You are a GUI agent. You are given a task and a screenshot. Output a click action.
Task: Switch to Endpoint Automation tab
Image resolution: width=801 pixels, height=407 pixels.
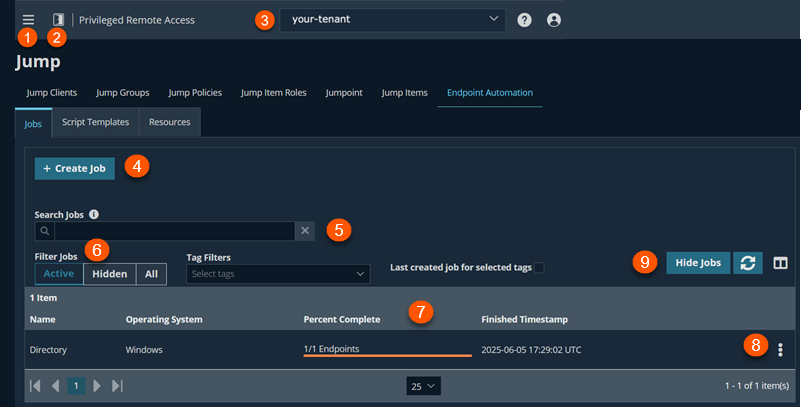point(490,92)
